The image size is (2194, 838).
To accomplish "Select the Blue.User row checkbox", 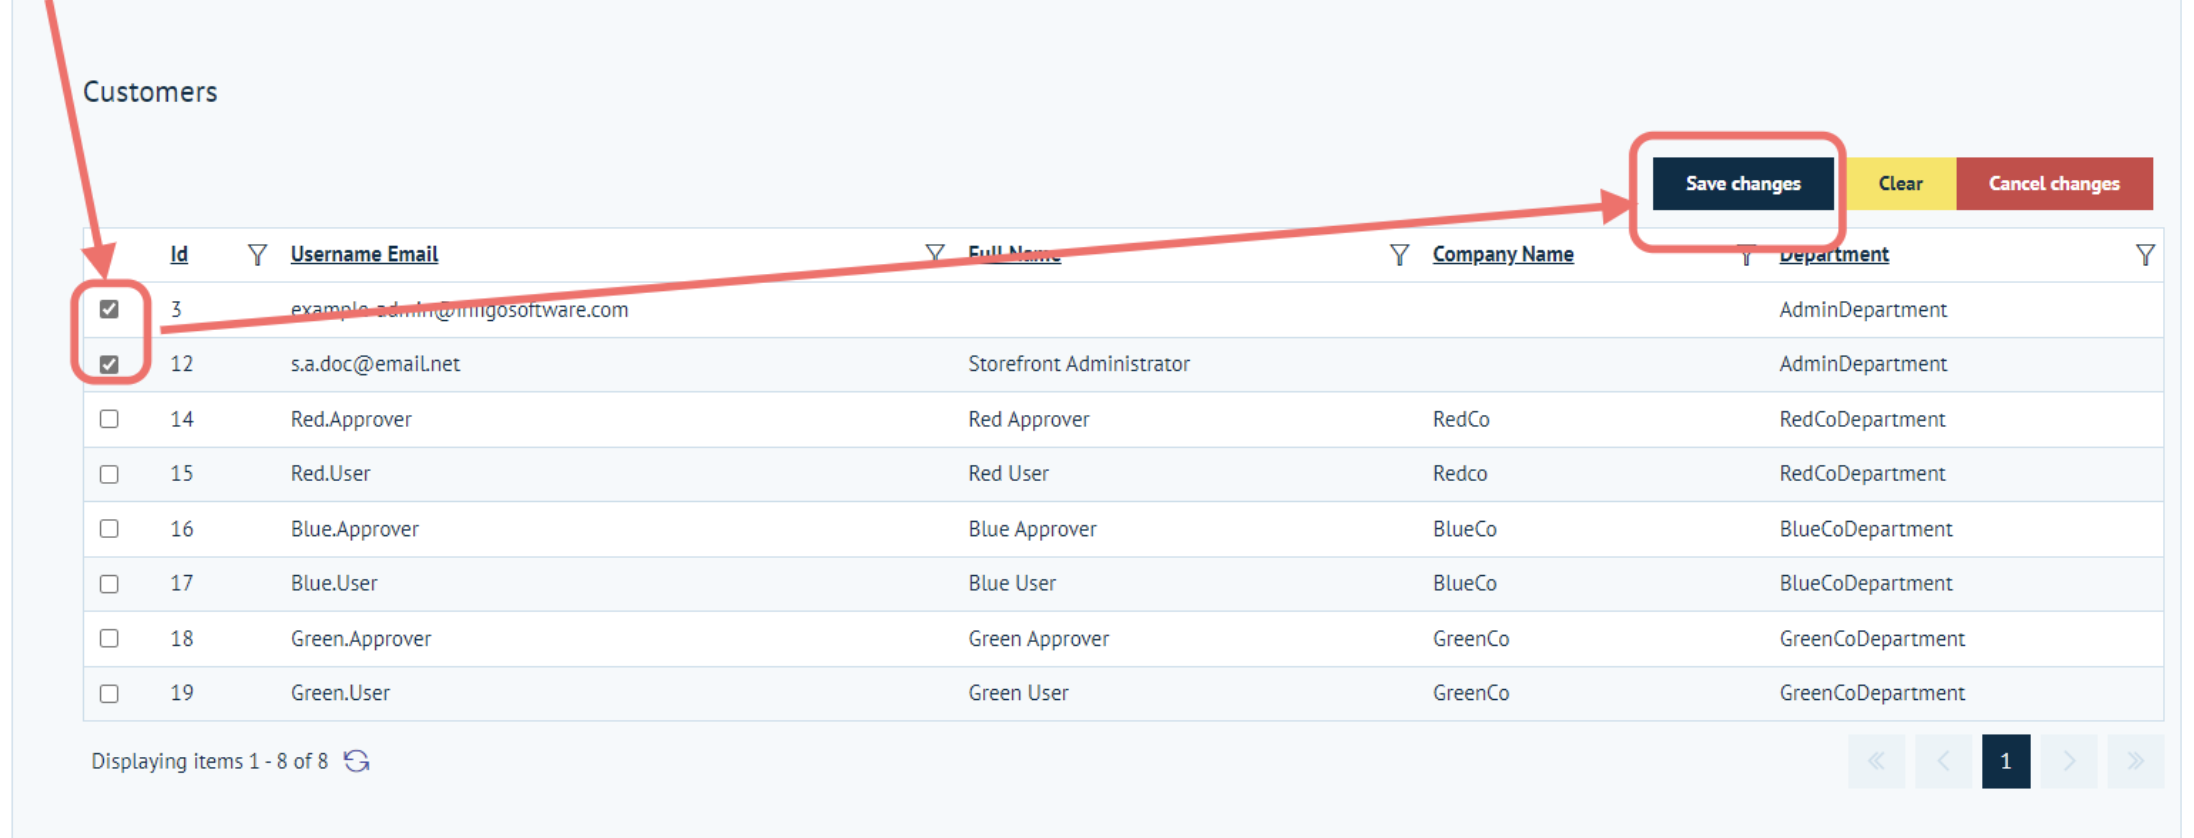I will pyautogui.click(x=109, y=583).
